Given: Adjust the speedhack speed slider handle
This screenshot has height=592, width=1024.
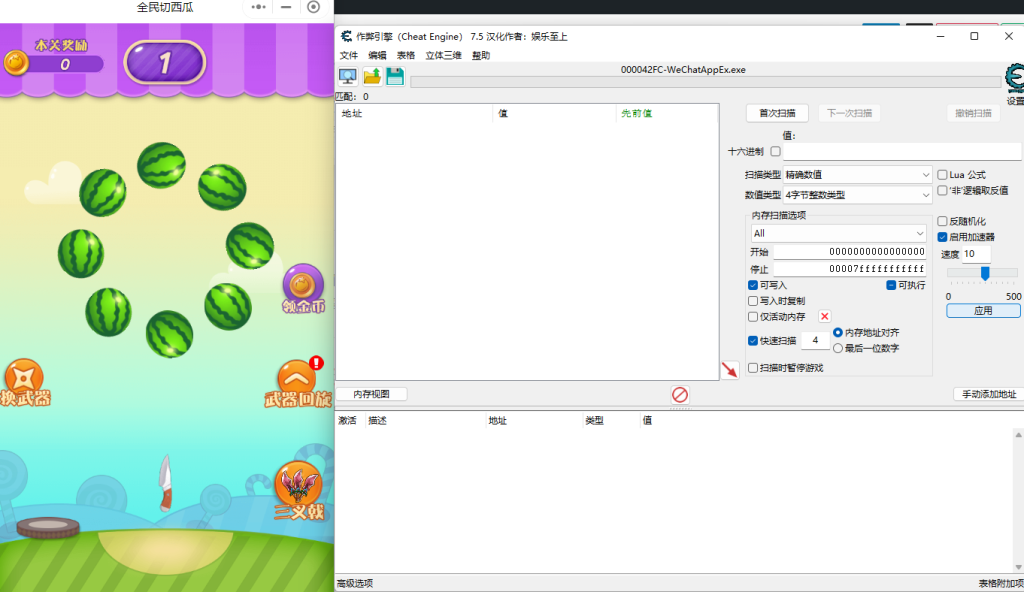Looking at the screenshot, I should pos(985,272).
